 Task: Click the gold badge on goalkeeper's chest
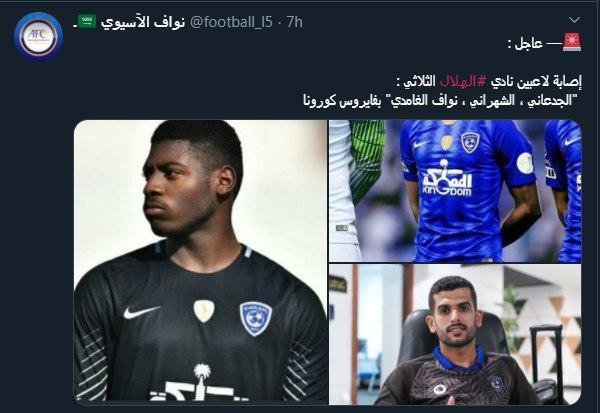coord(204,311)
